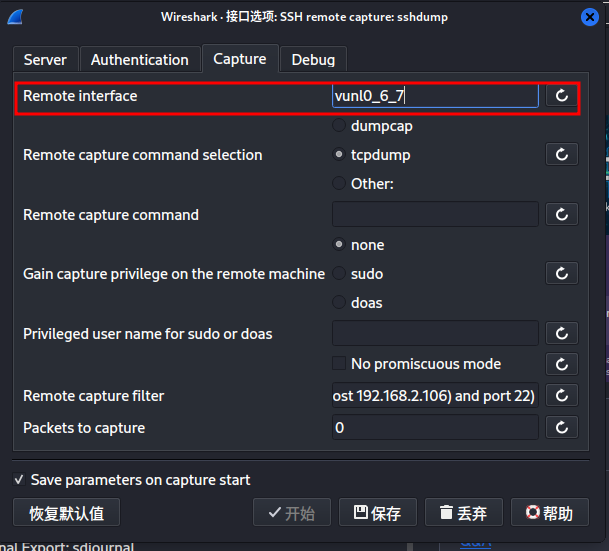Reset the Remote capture command field

(562, 214)
